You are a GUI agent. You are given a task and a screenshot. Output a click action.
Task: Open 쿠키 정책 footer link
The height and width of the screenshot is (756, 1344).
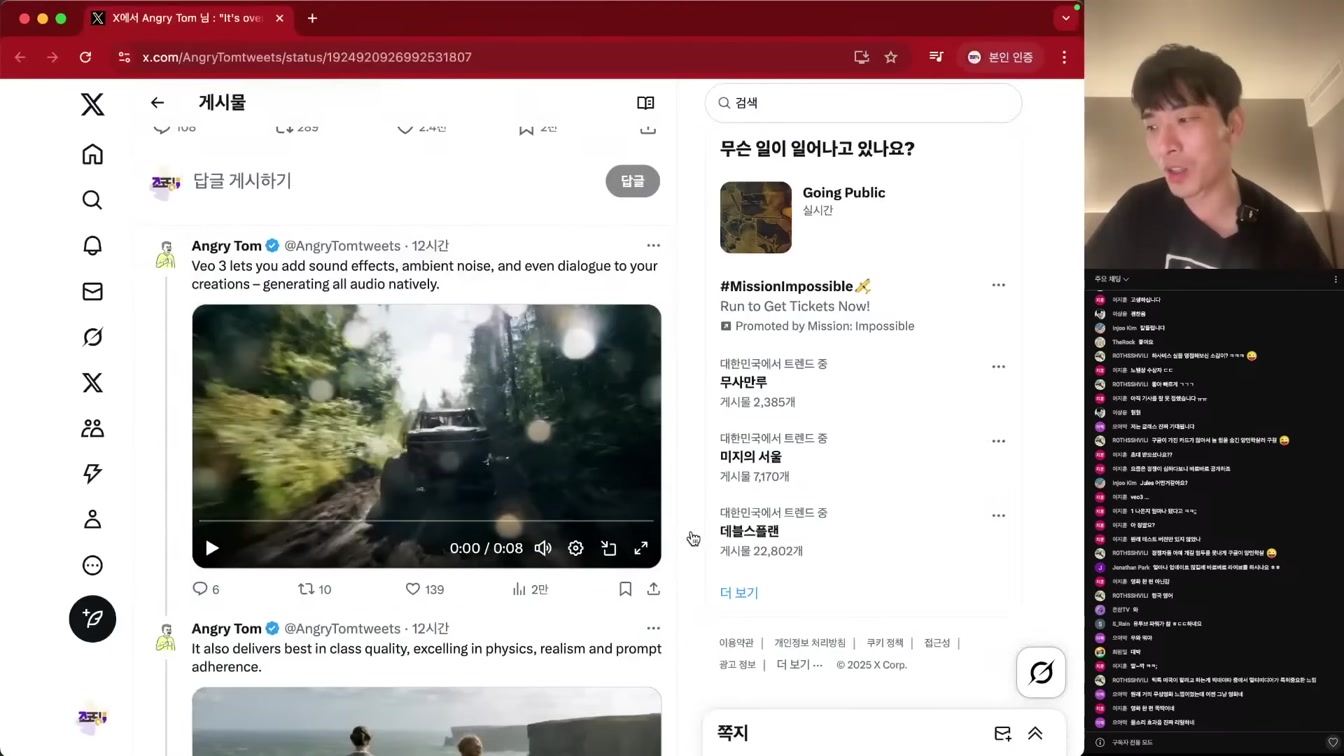(885, 643)
